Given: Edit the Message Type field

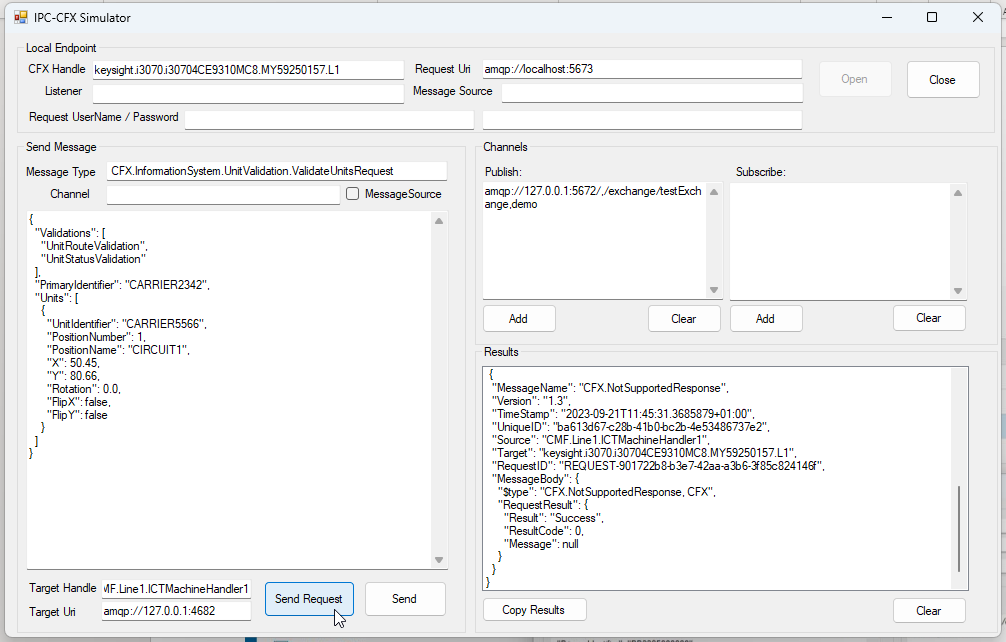Looking at the screenshot, I should click(x=277, y=171).
